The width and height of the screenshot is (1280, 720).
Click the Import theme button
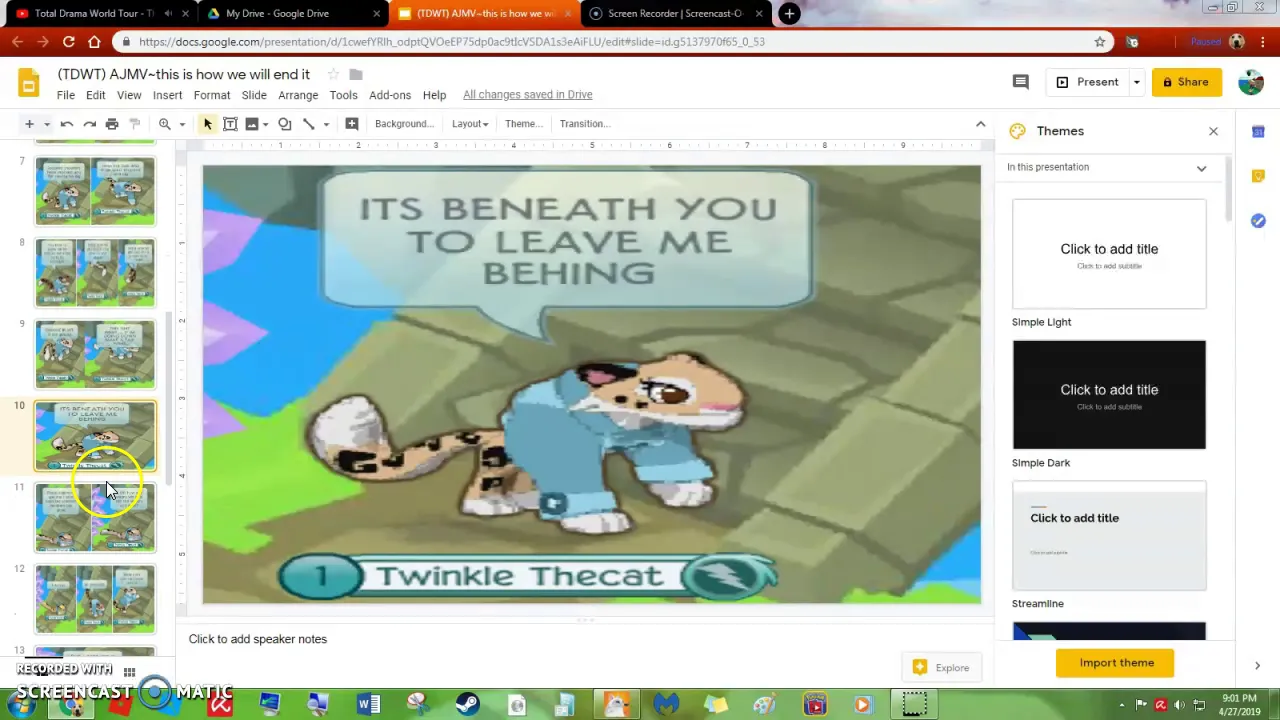[1115, 663]
